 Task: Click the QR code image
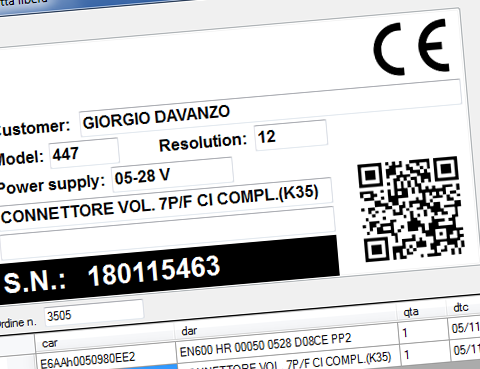coord(411,209)
